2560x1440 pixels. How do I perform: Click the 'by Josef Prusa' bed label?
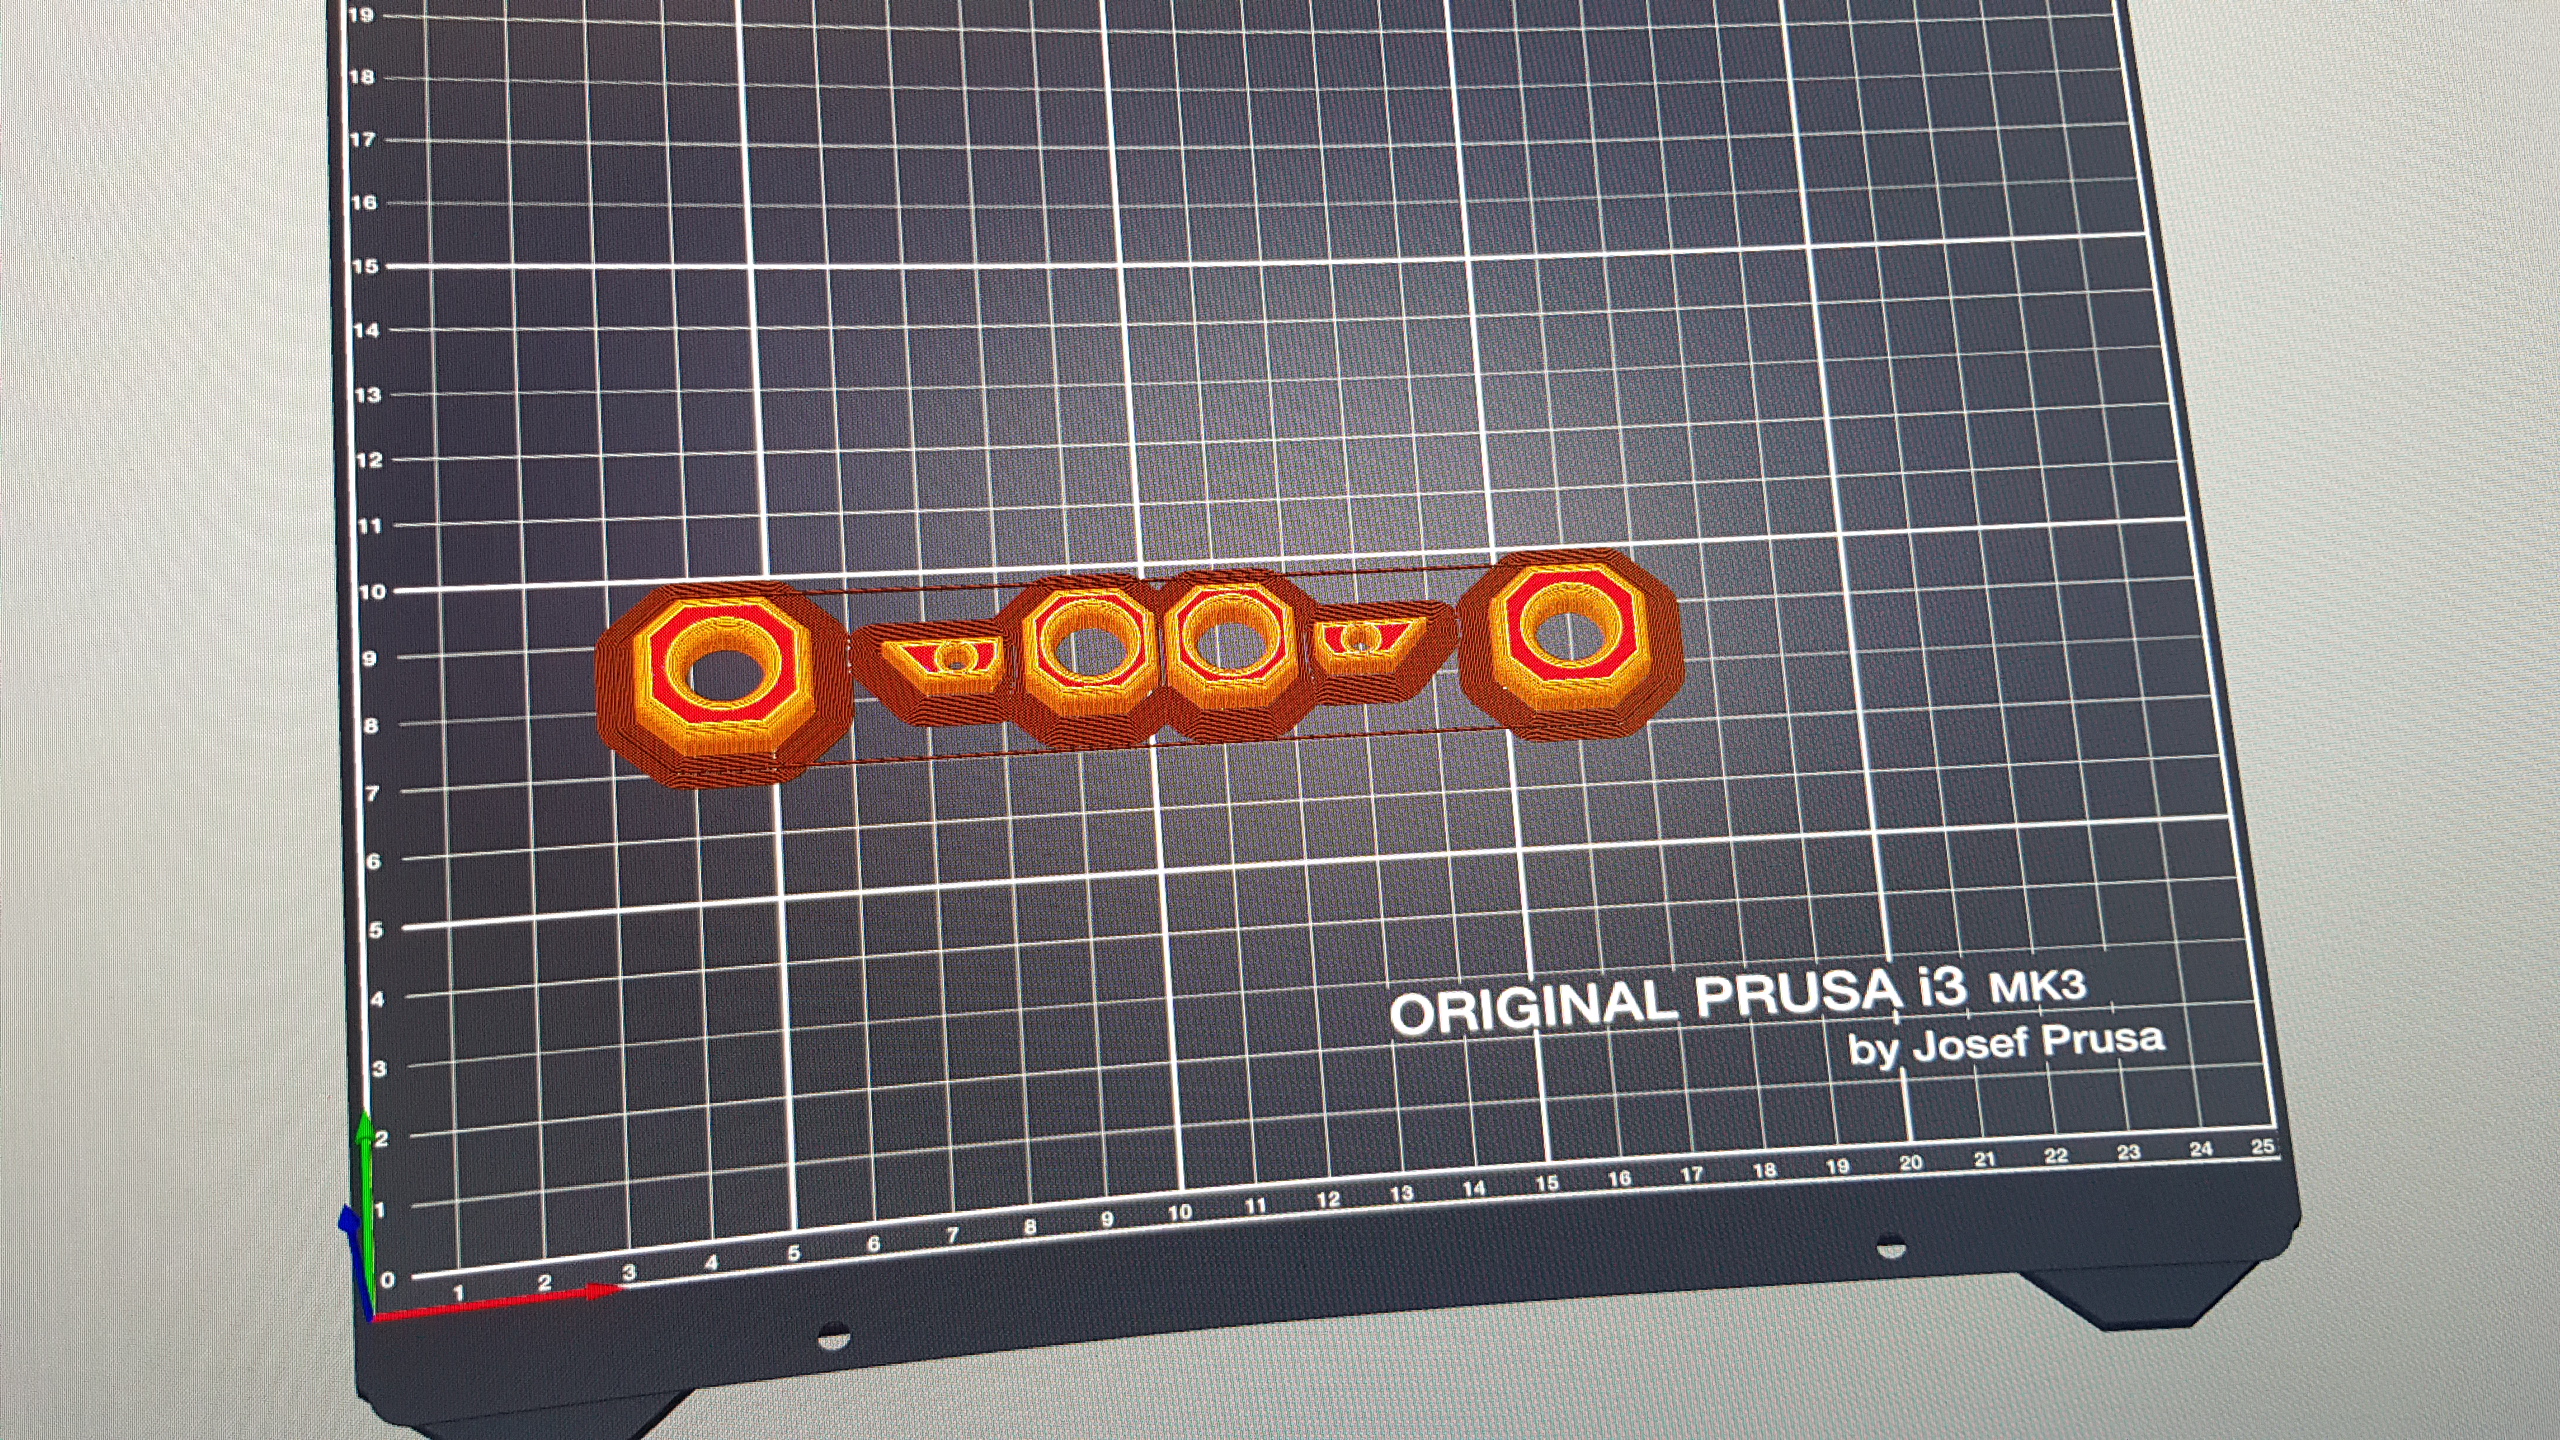point(2006,1044)
